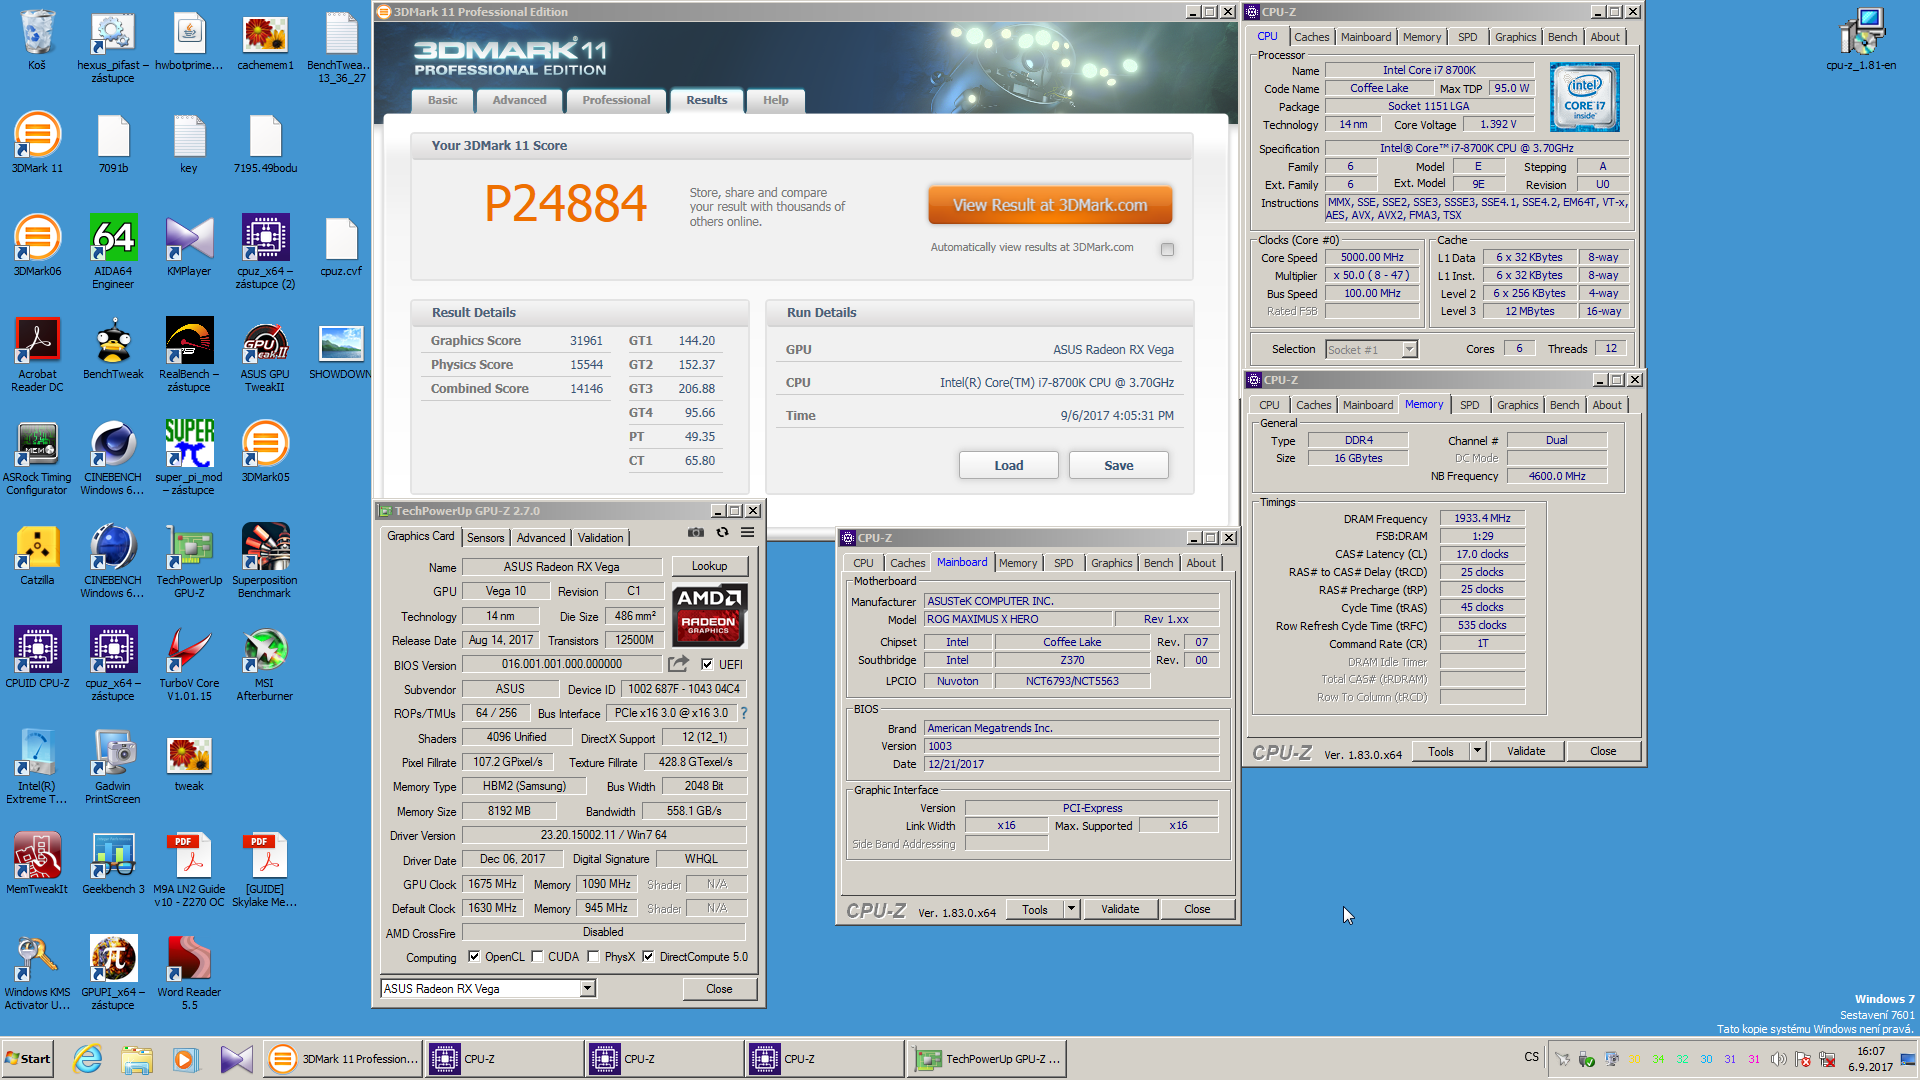This screenshot has width=1920, height=1080.
Task: Toggle CUDA checkbox in GPU-Z
Action: (538, 957)
